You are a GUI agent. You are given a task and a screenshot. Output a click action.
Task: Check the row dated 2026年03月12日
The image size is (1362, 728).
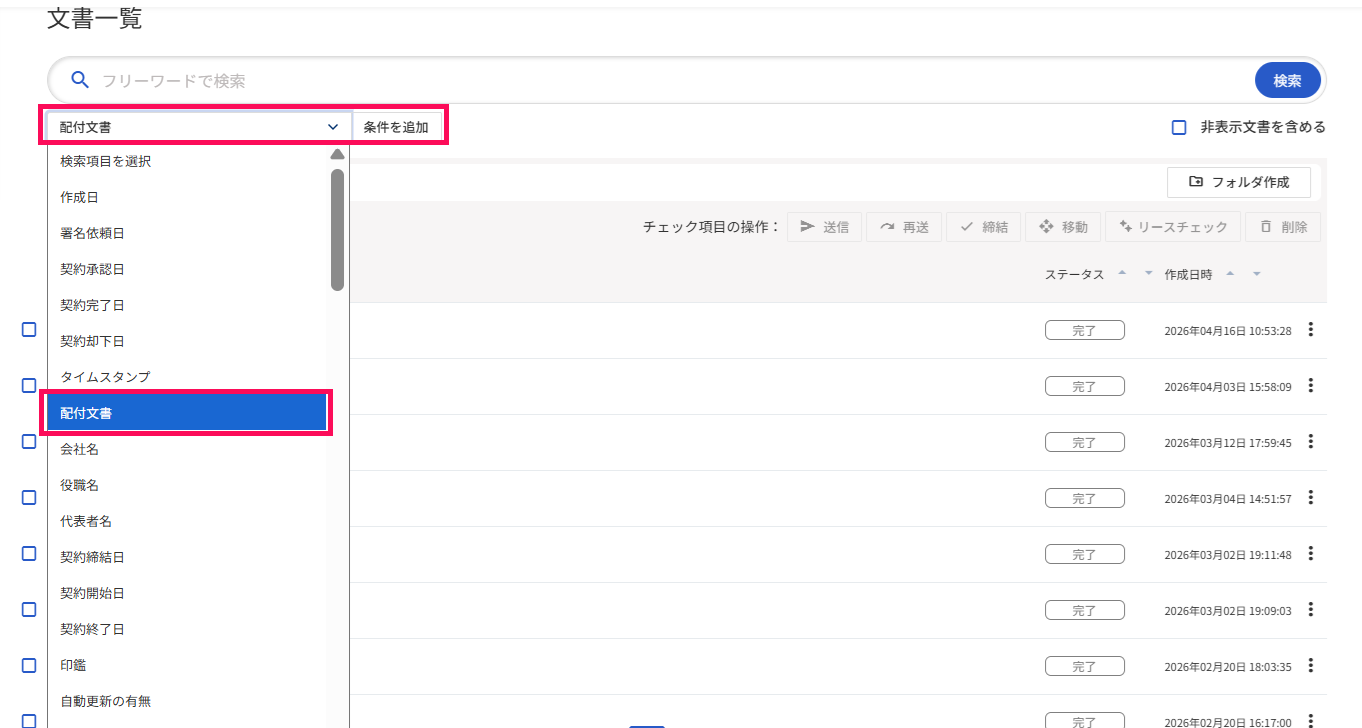[x=29, y=441]
